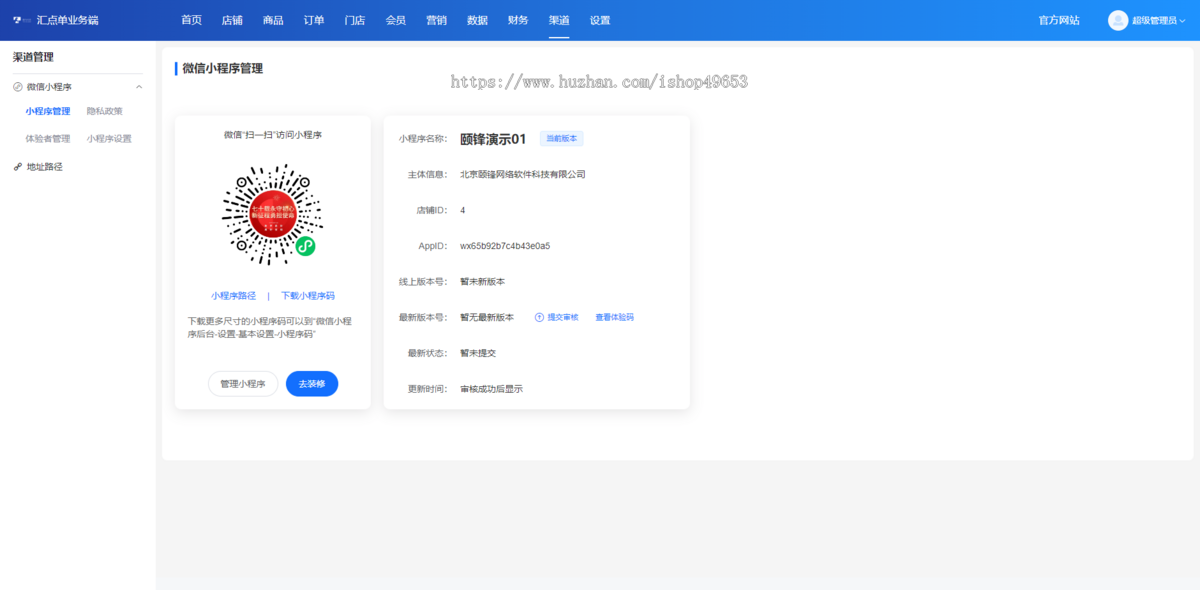Collapse the 微信小程序 sidebar group
The width and height of the screenshot is (1200, 590).
click(x=139, y=87)
